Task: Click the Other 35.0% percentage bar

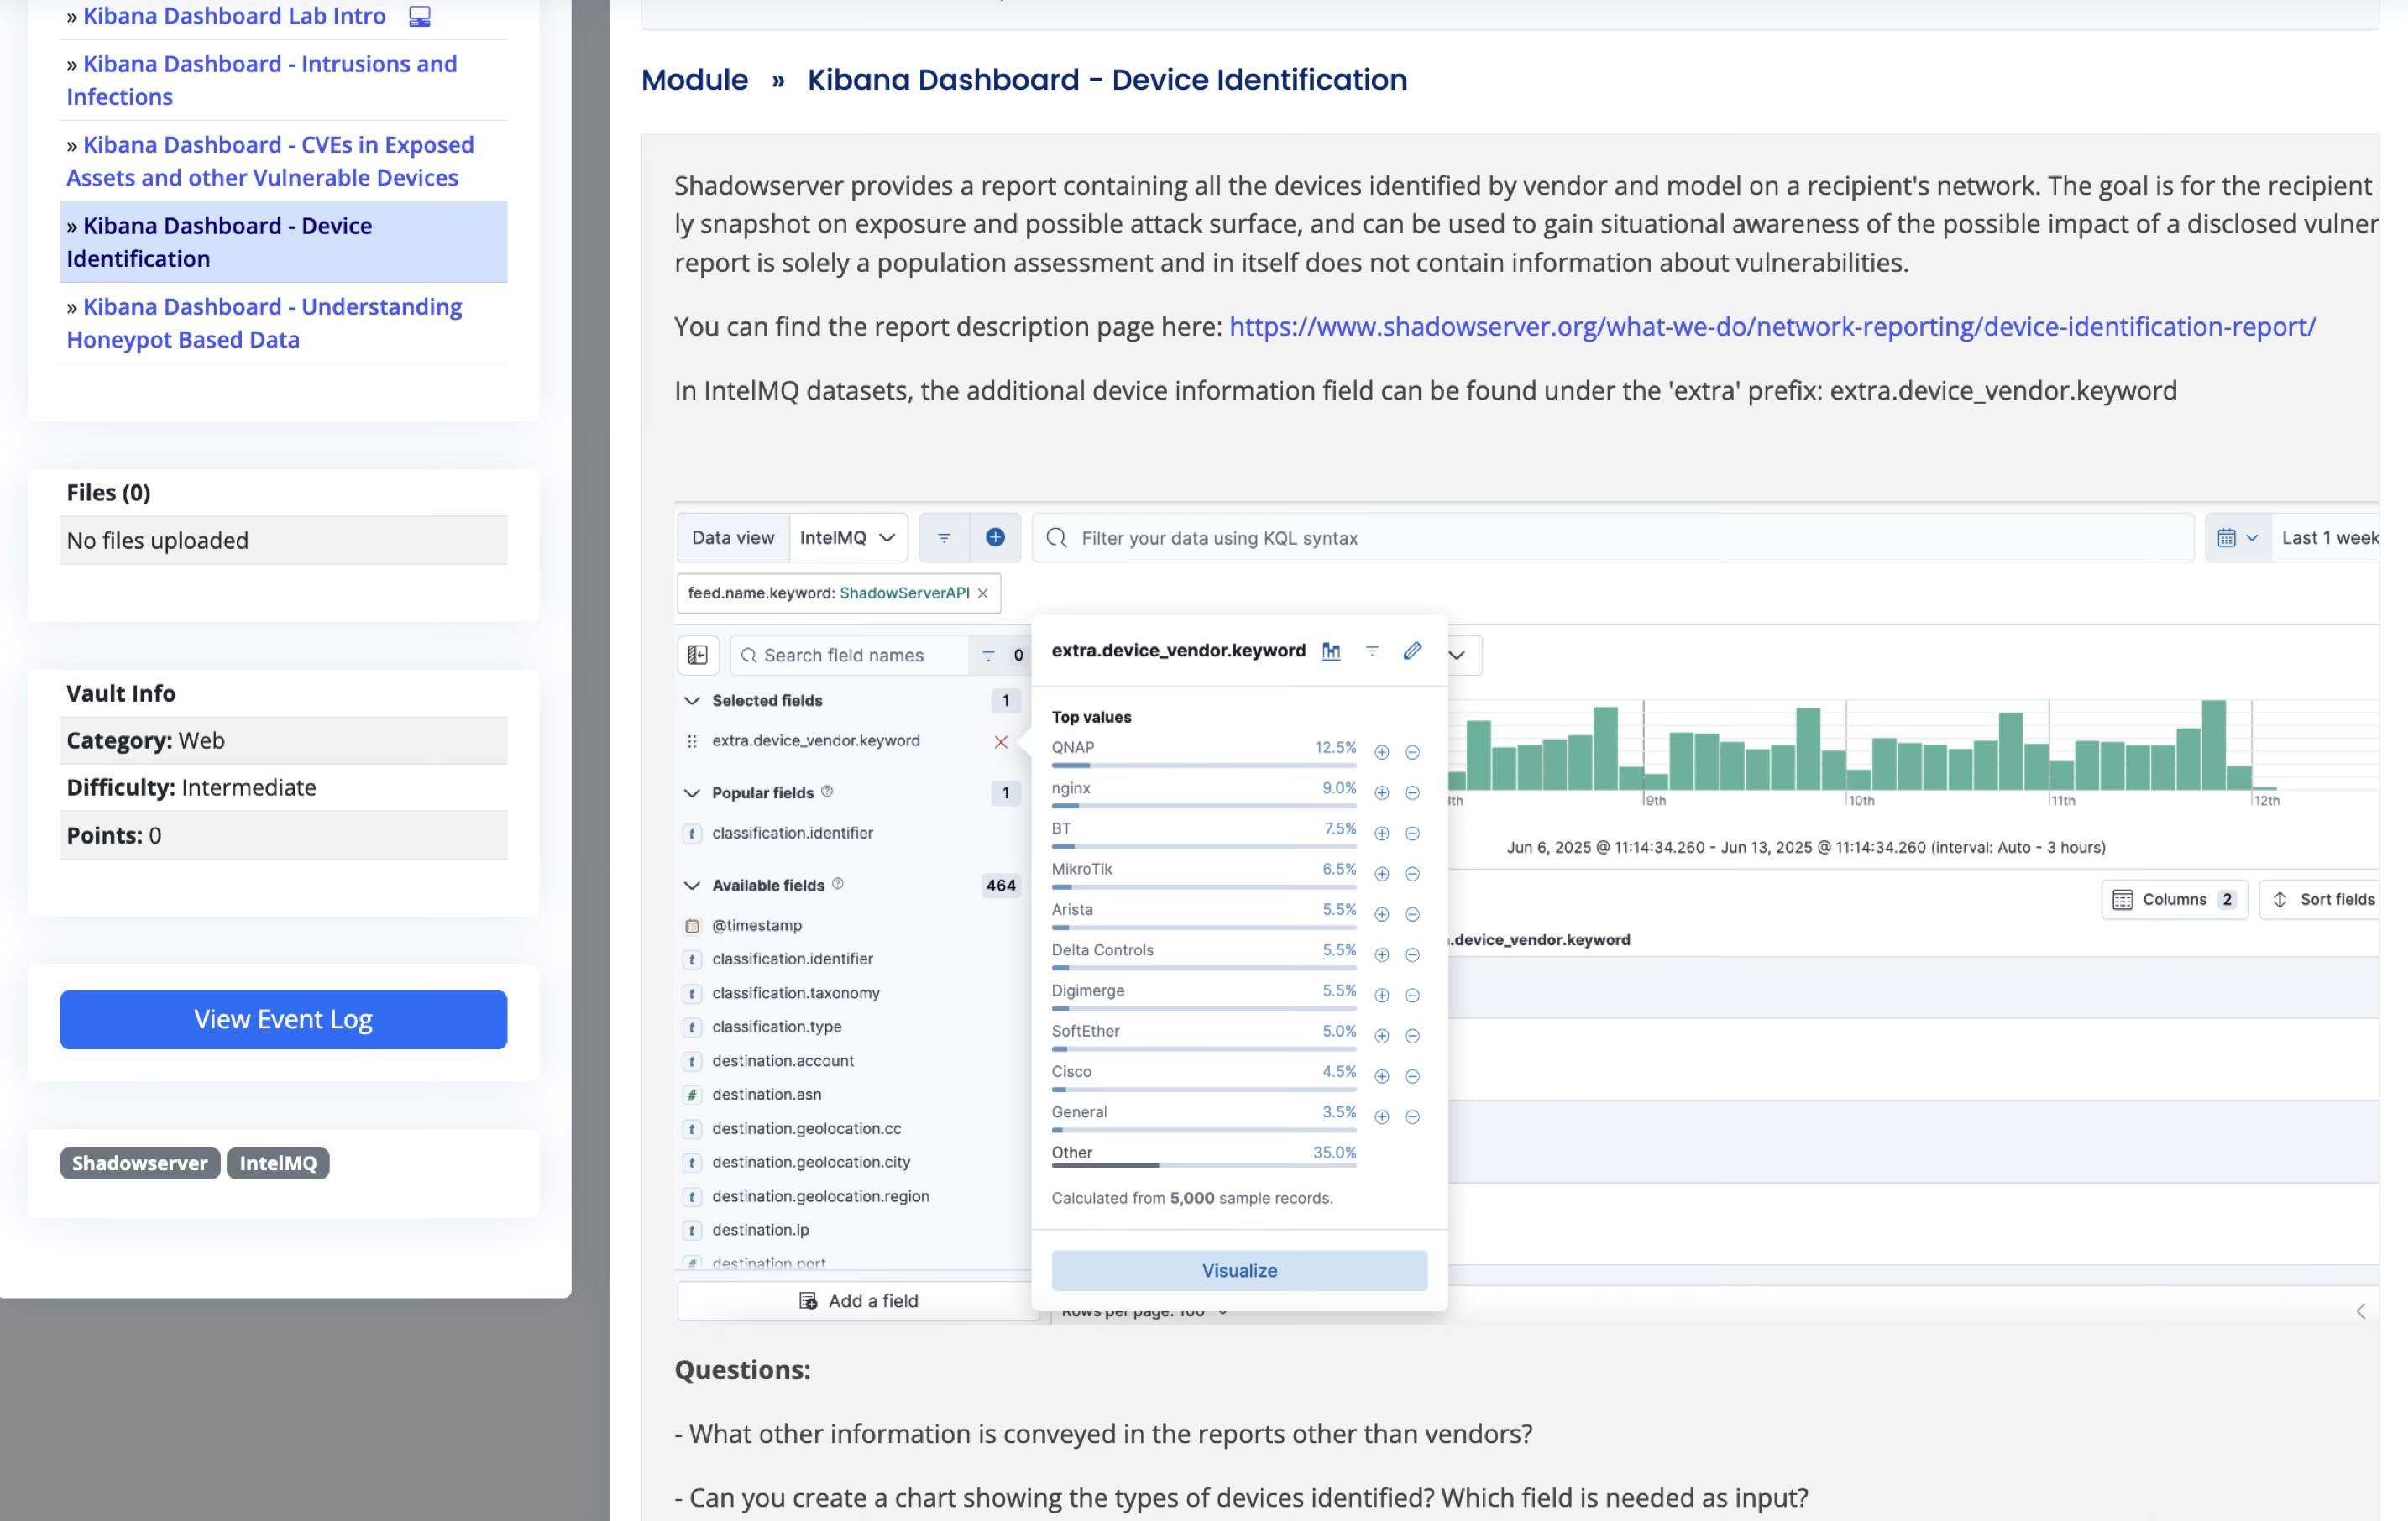Action: pyautogui.click(x=1204, y=1165)
